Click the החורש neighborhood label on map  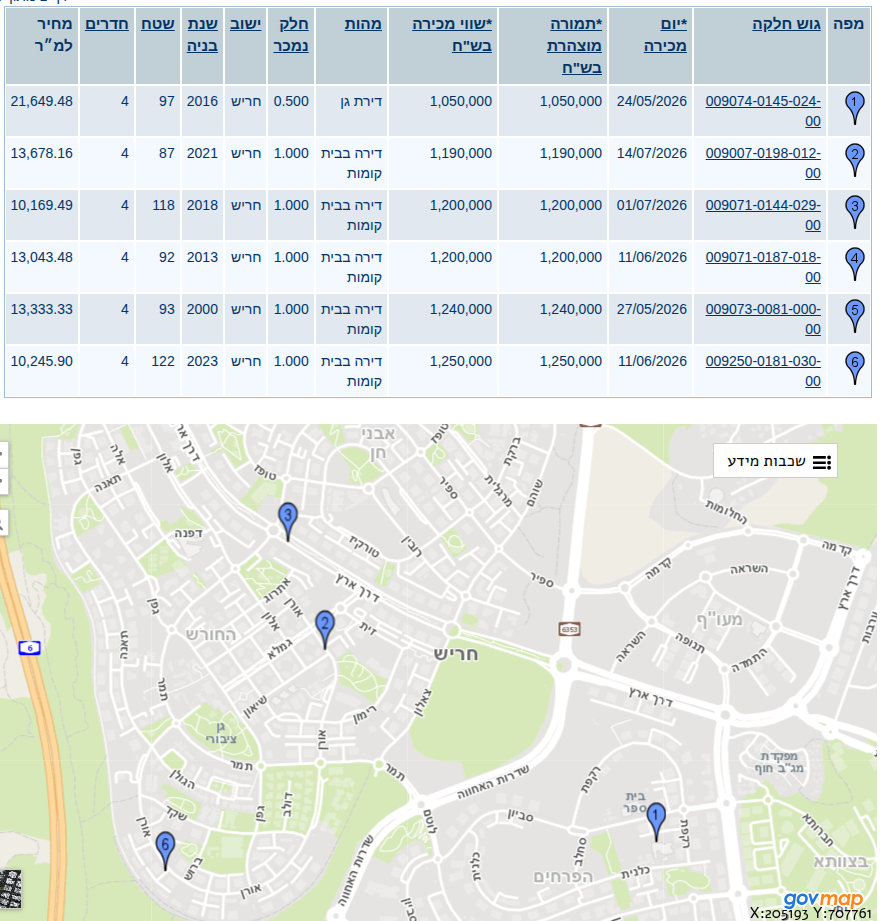tap(211, 634)
